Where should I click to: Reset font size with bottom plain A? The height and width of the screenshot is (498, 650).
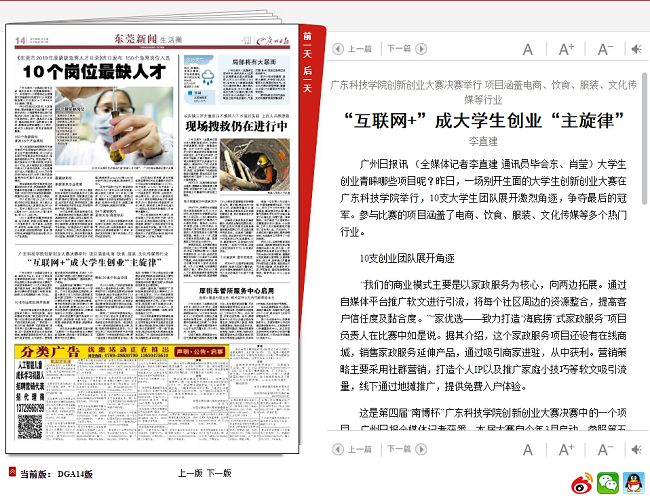[x=527, y=450]
